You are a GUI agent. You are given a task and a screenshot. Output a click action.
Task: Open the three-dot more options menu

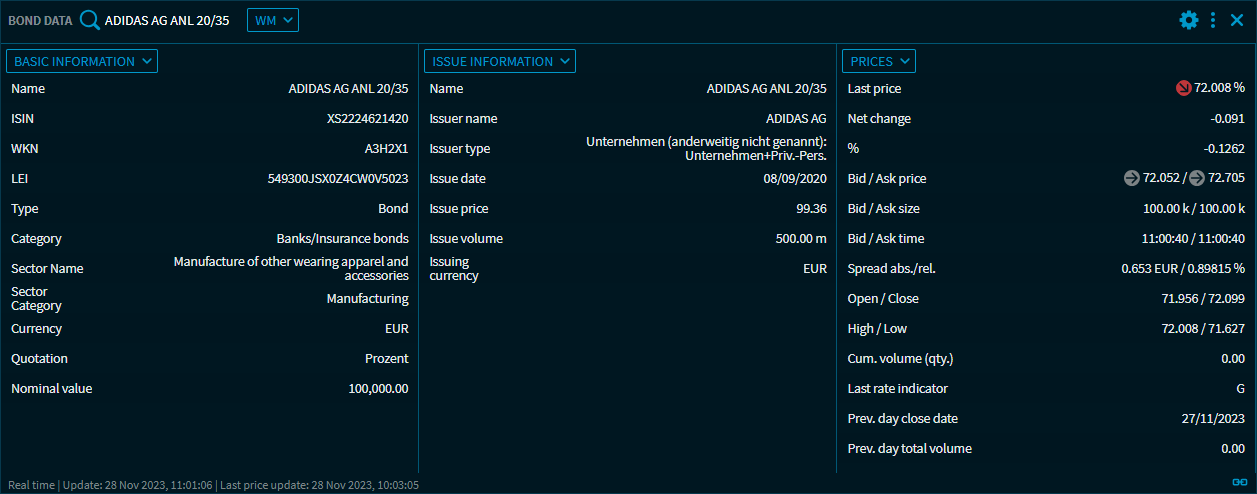[1213, 20]
